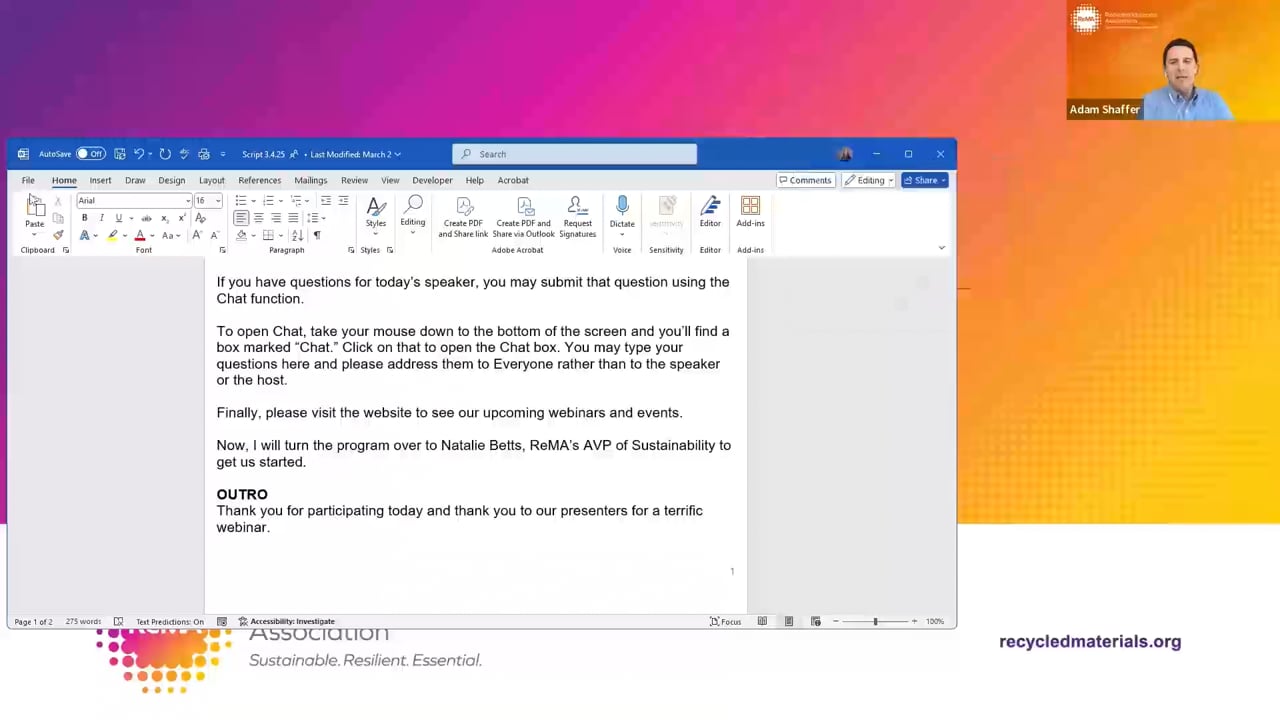
Task: Open the Add-ins button
Action: pyautogui.click(x=750, y=212)
